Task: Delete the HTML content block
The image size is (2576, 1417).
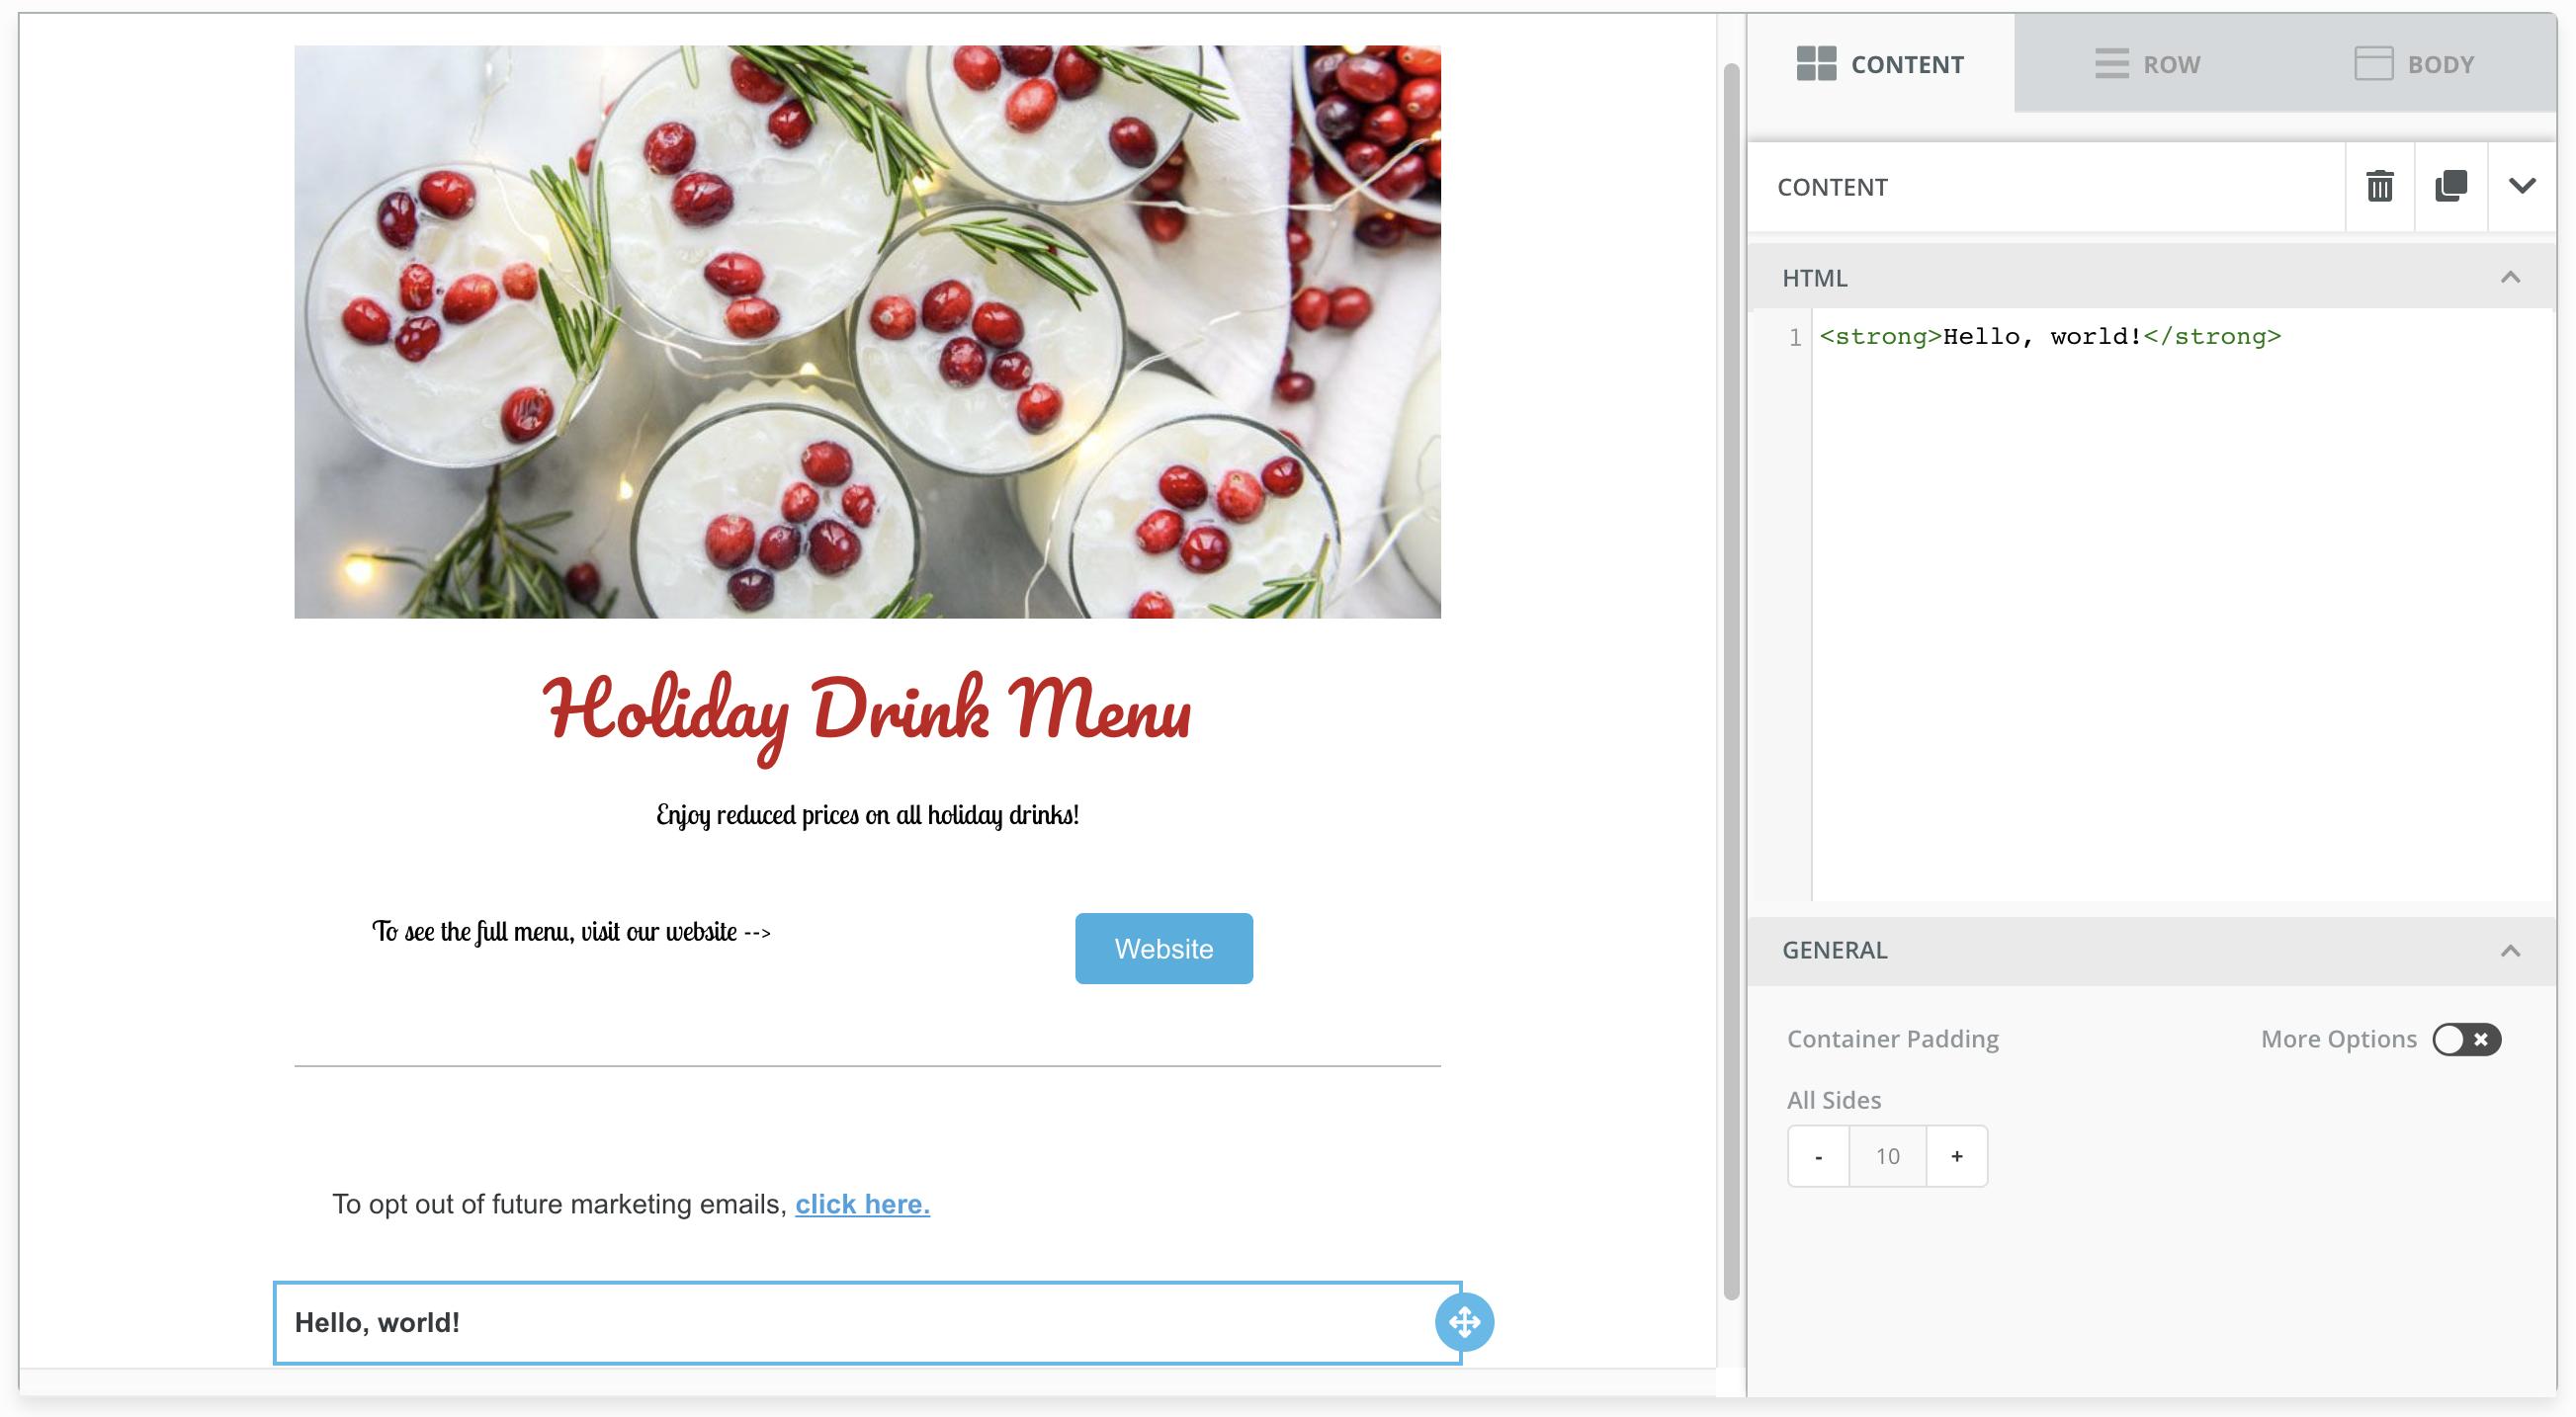Action: click(x=2380, y=186)
